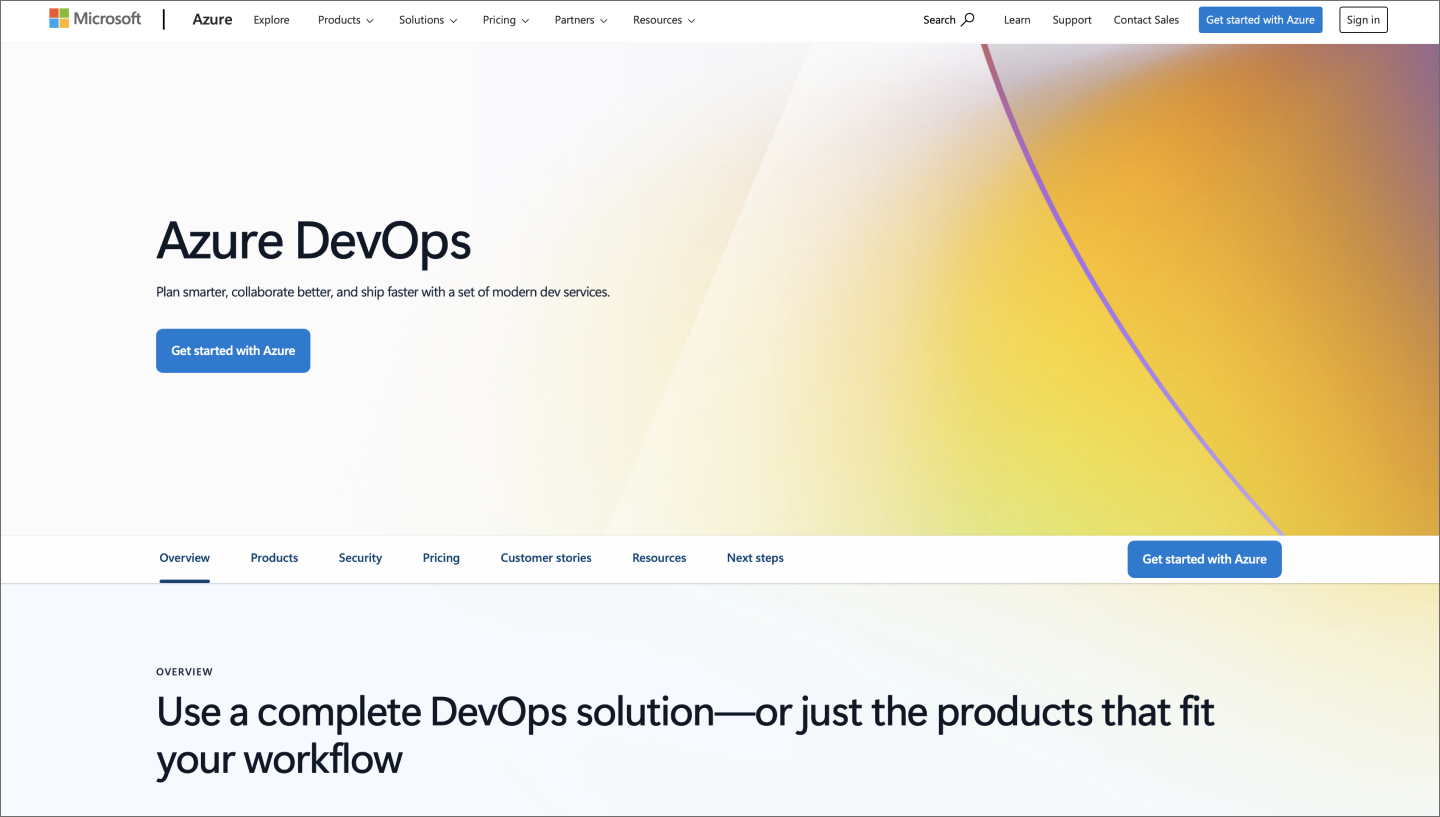The width and height of the screenshot is (1440, 817).
Task: Click Get started with Azure in header
Action: pyautogui.click(x=1260, y=20)
